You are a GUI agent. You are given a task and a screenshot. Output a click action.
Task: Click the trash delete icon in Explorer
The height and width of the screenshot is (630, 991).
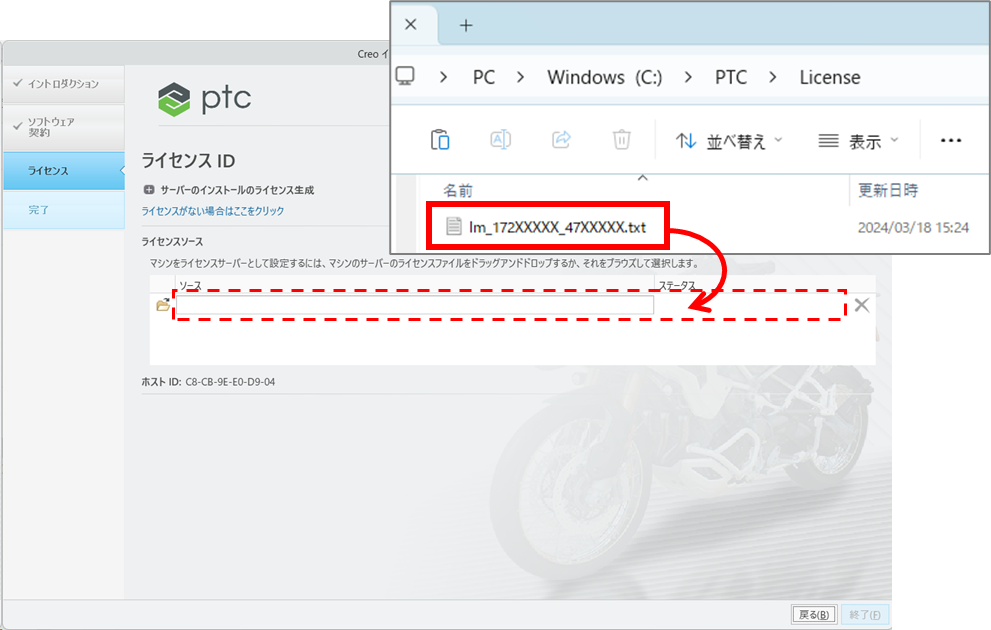(x=621, y=140)
